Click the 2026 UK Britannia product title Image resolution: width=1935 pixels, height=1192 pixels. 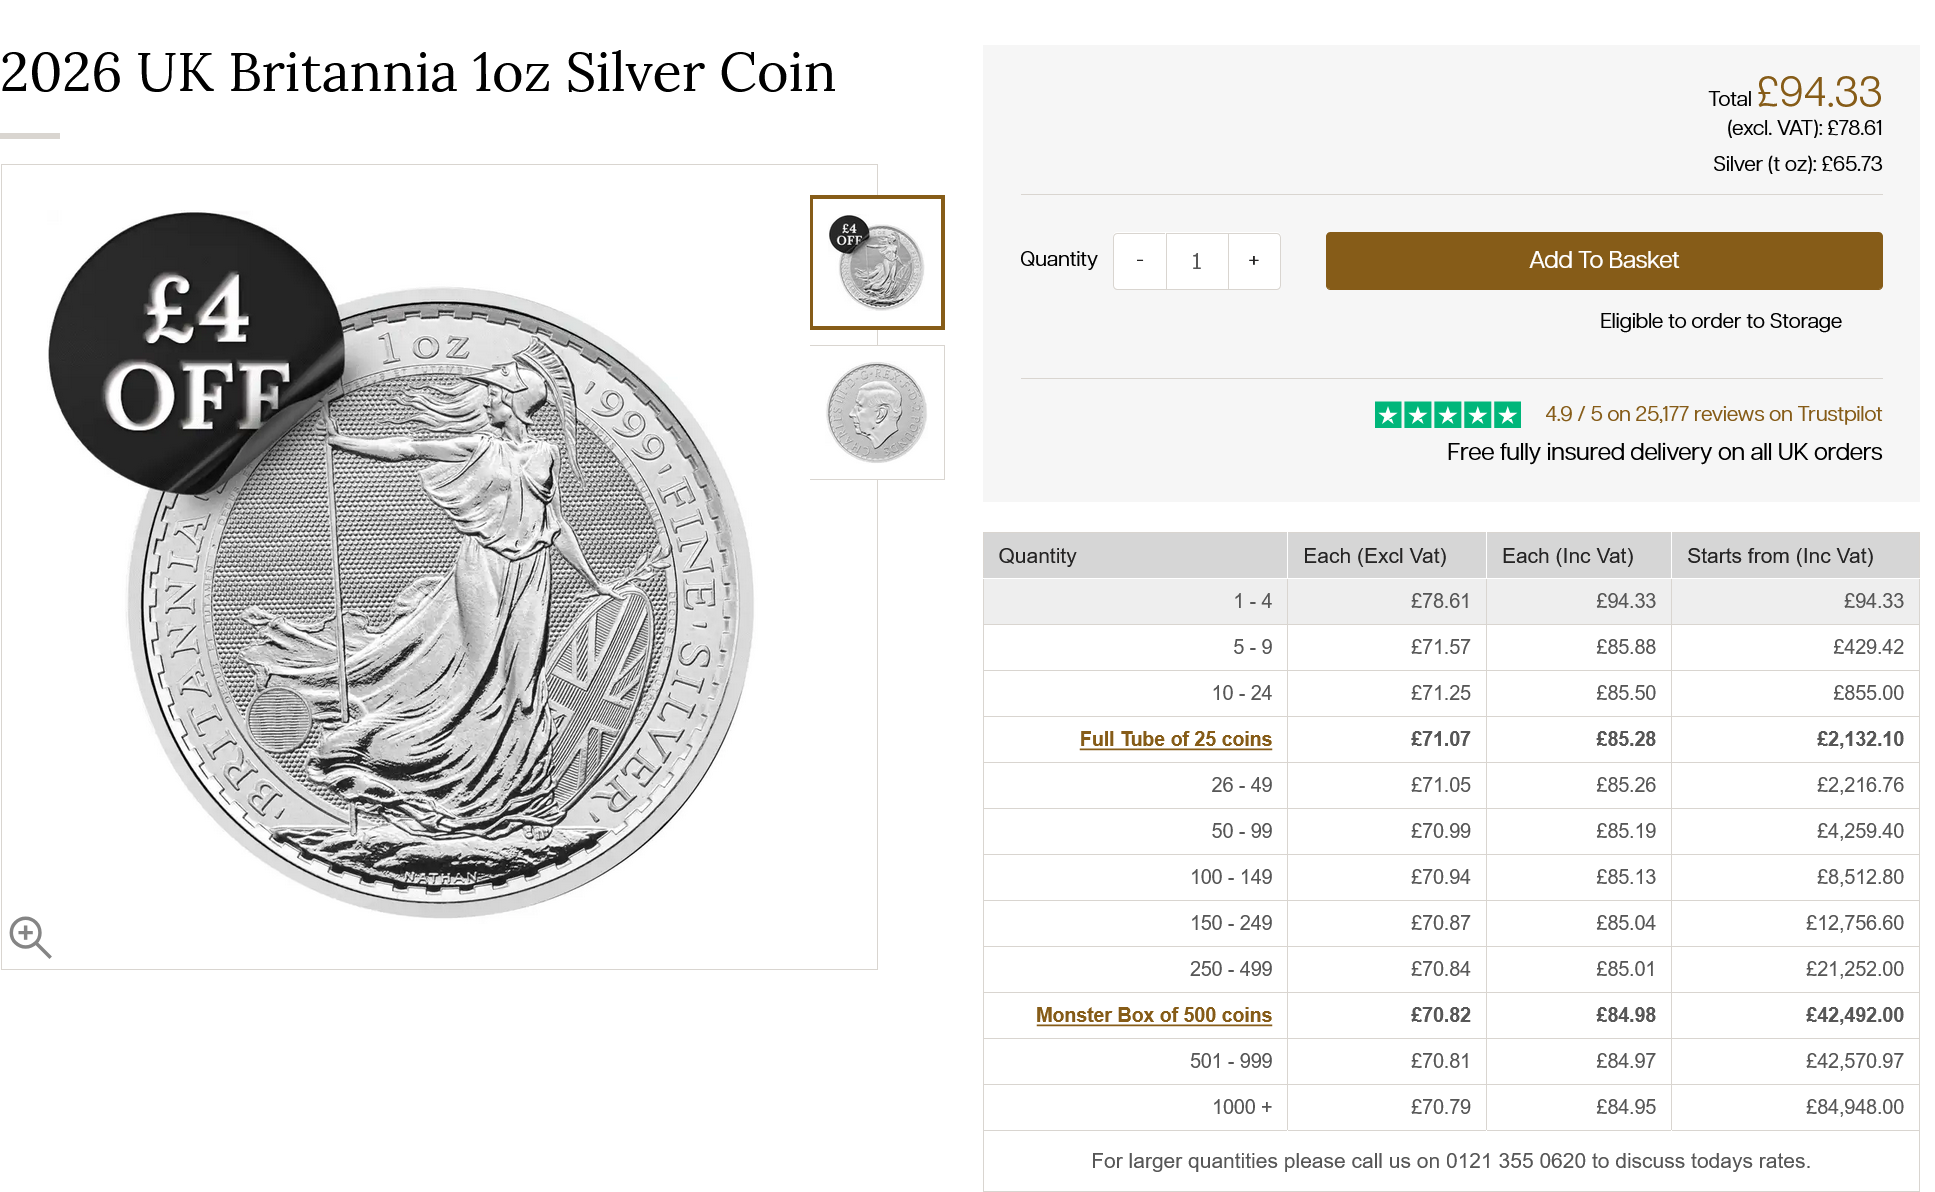pyautogui.click(x=418, y=73)
